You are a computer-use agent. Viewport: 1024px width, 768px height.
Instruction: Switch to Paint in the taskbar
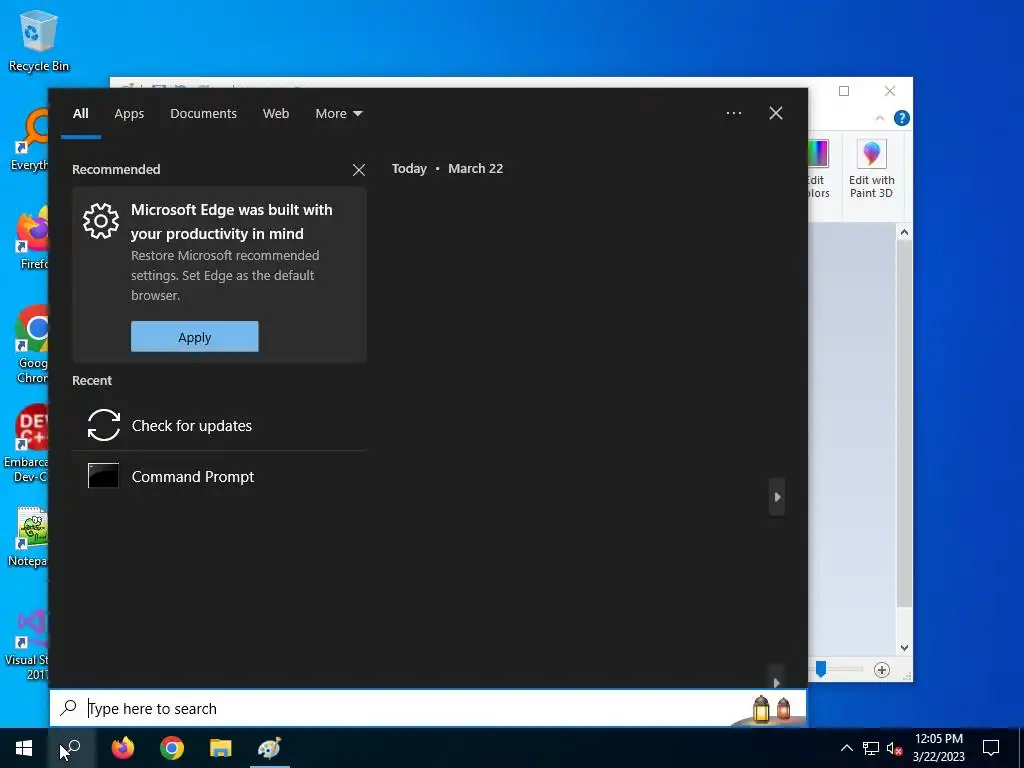click(270, 748)
